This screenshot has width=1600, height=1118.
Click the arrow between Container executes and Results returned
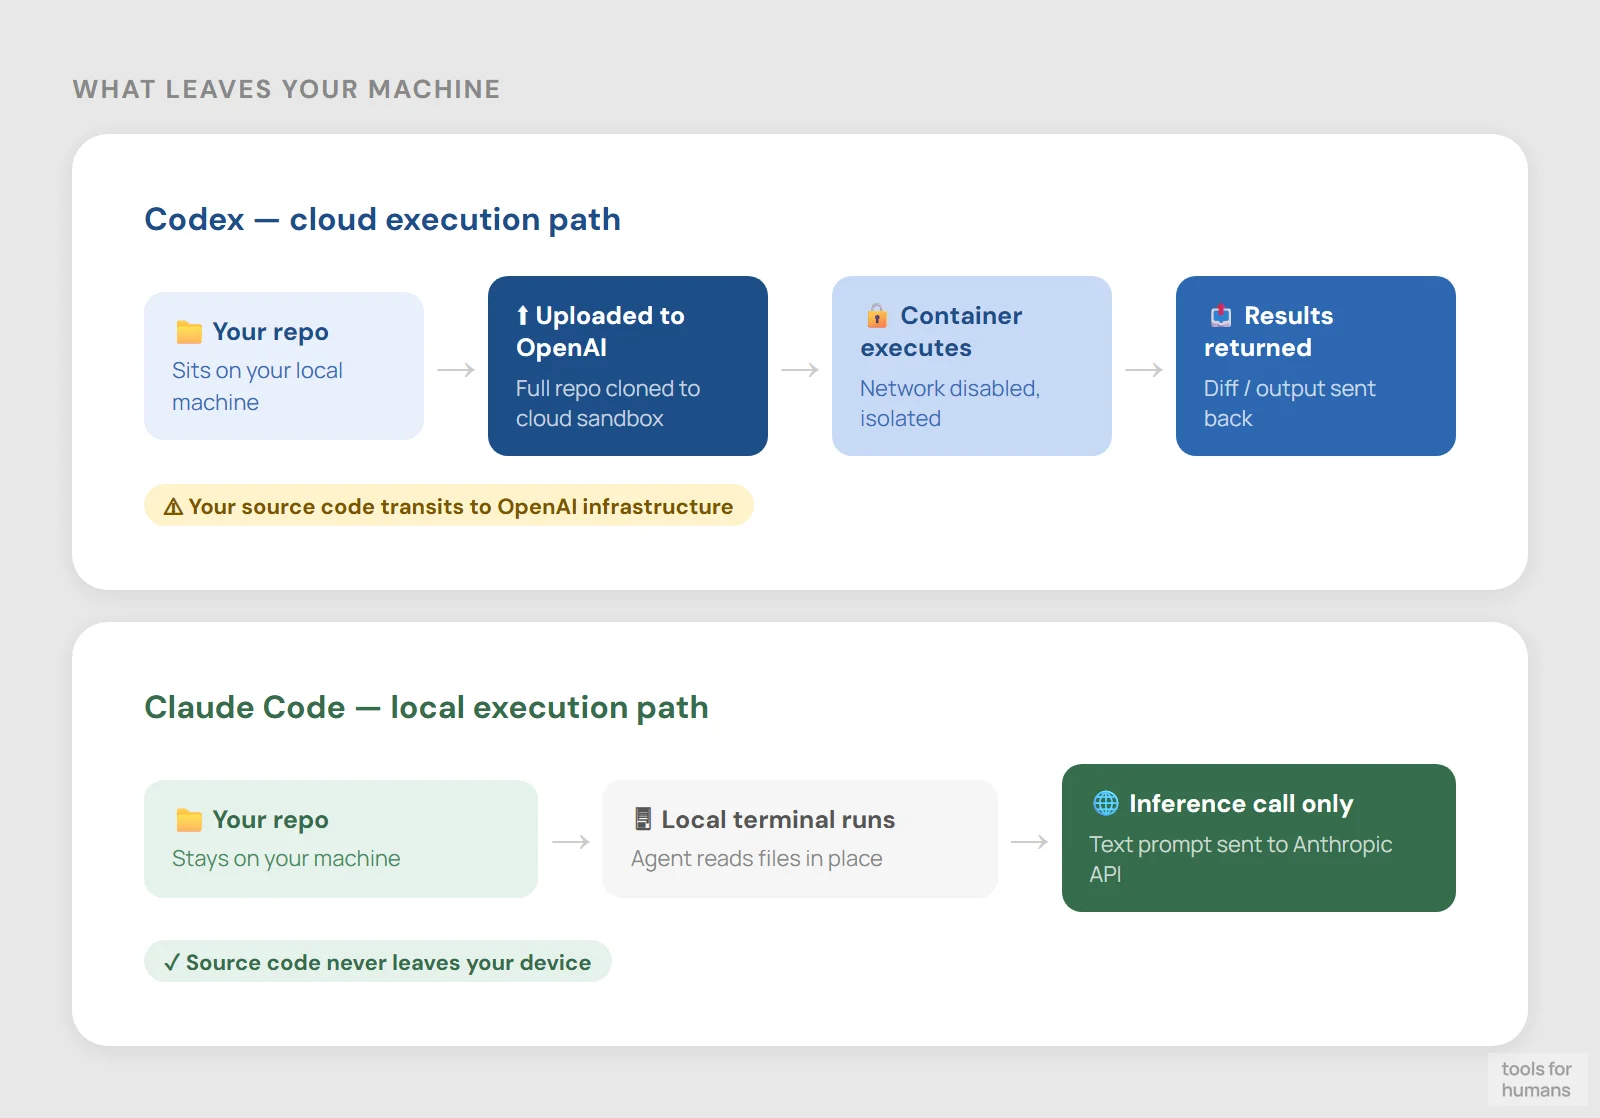[x=1144, y=369]
